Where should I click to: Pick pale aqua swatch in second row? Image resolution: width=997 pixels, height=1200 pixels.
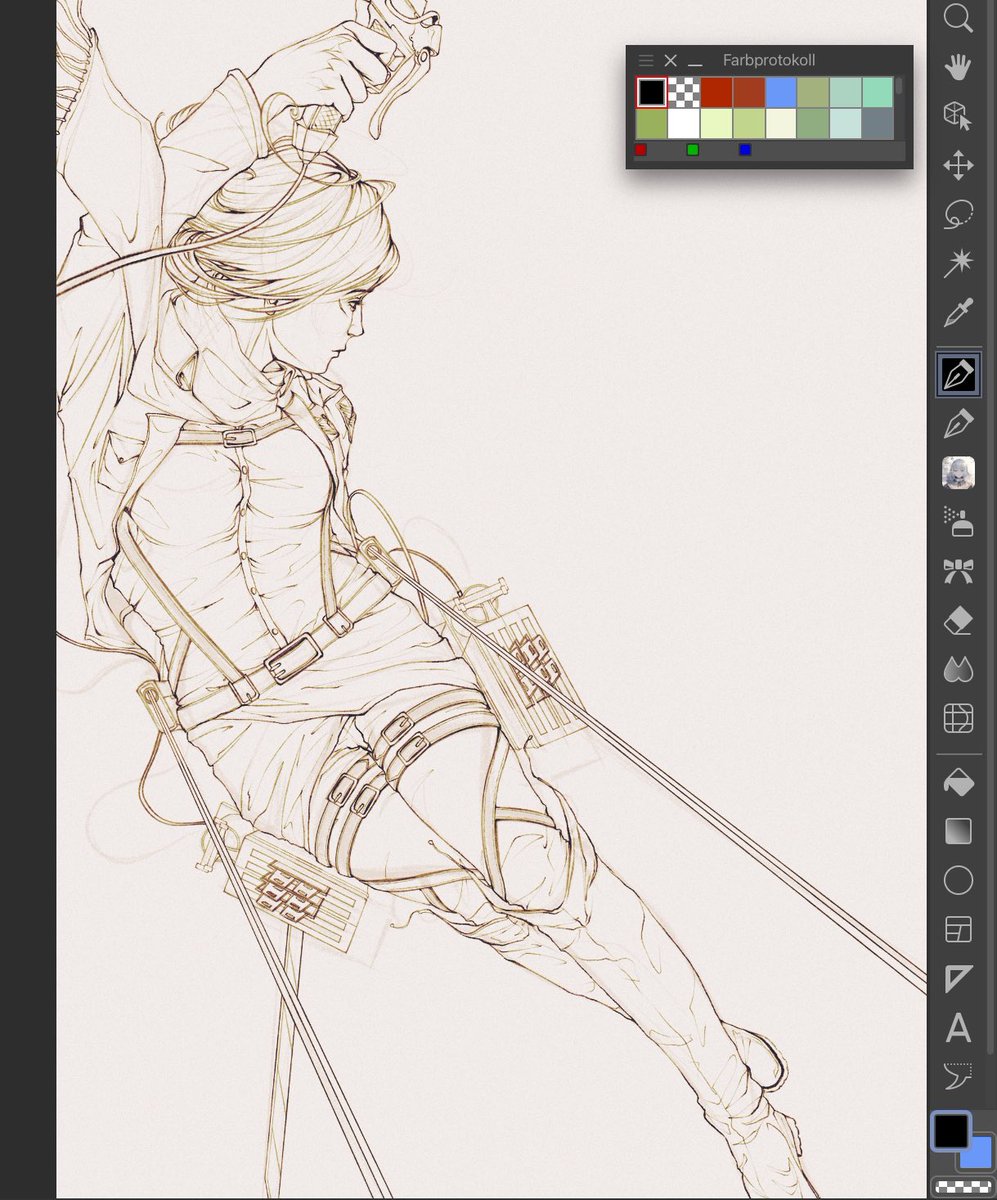tap(845, 124)
